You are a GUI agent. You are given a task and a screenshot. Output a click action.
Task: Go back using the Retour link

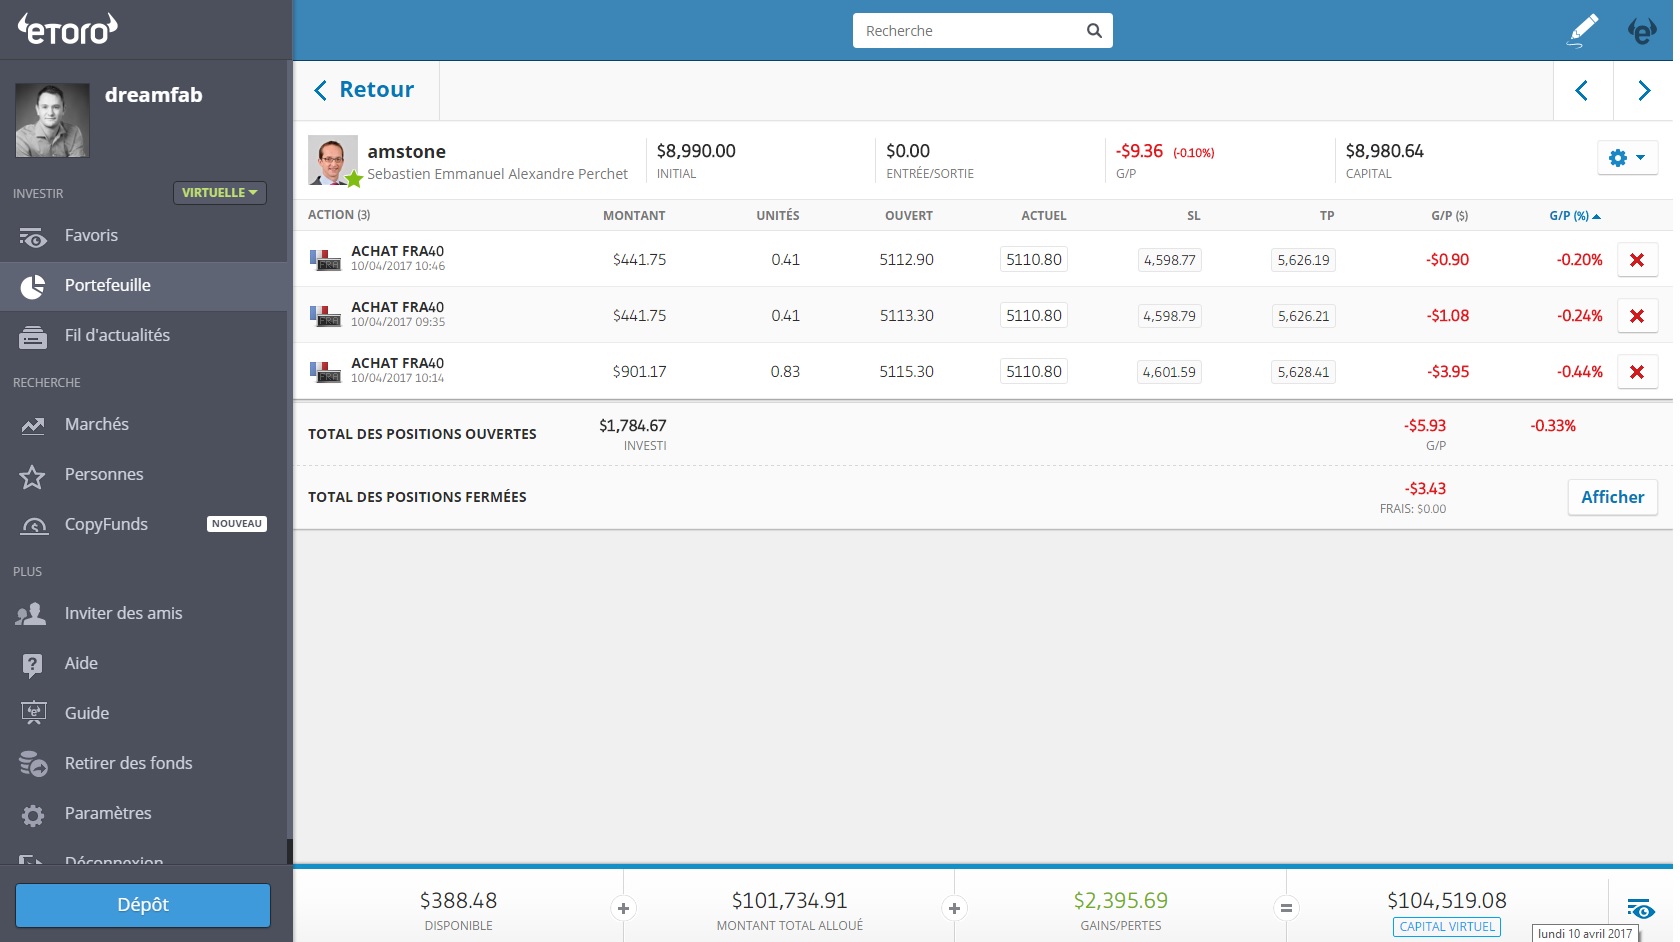click(x=365, y=90)
